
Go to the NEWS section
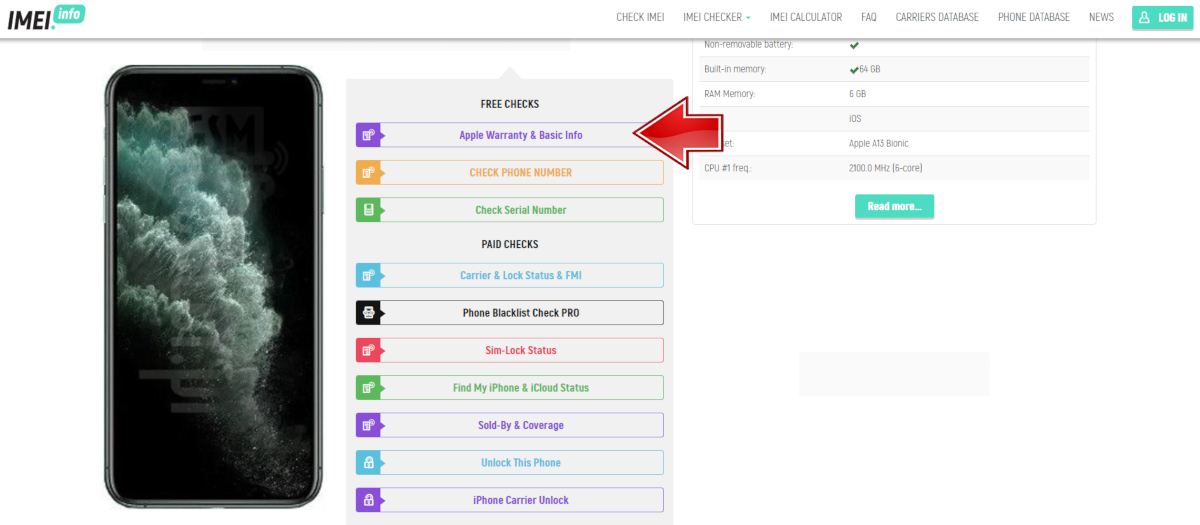point(1101,17)
